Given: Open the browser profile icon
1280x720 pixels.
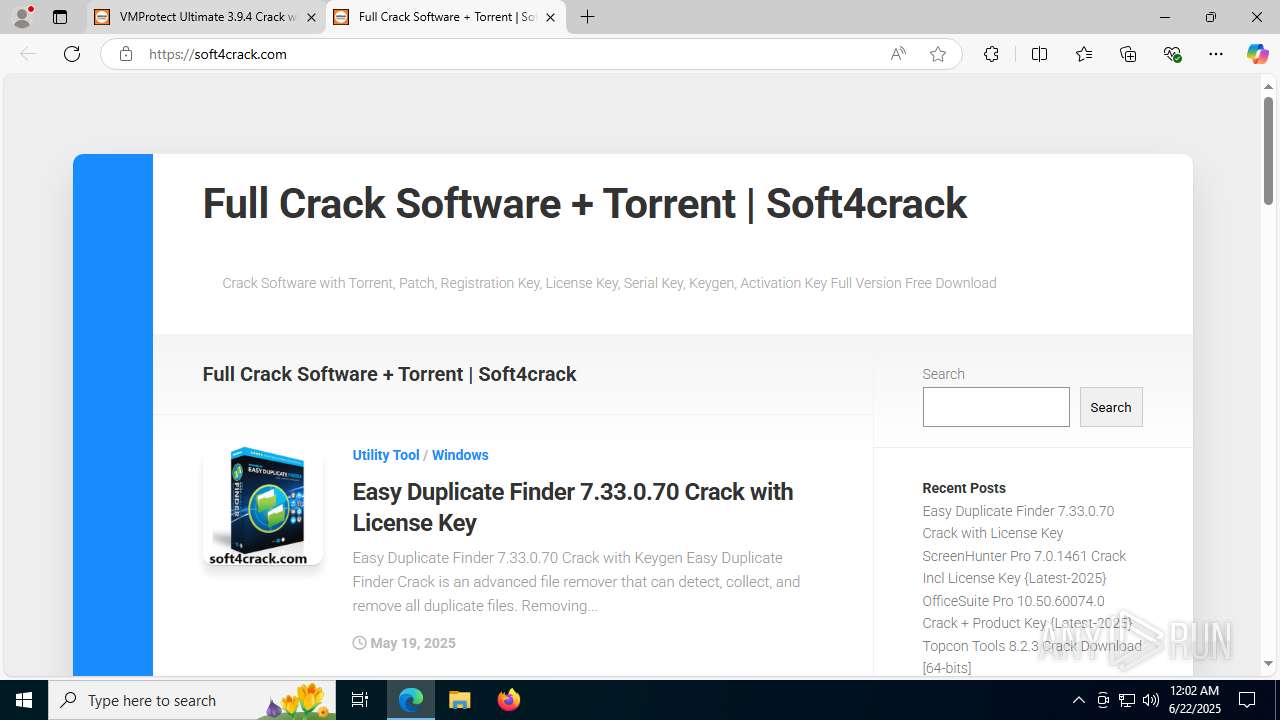Looking at the screenshot, I should pyautogui.click(x=22, y=17).
